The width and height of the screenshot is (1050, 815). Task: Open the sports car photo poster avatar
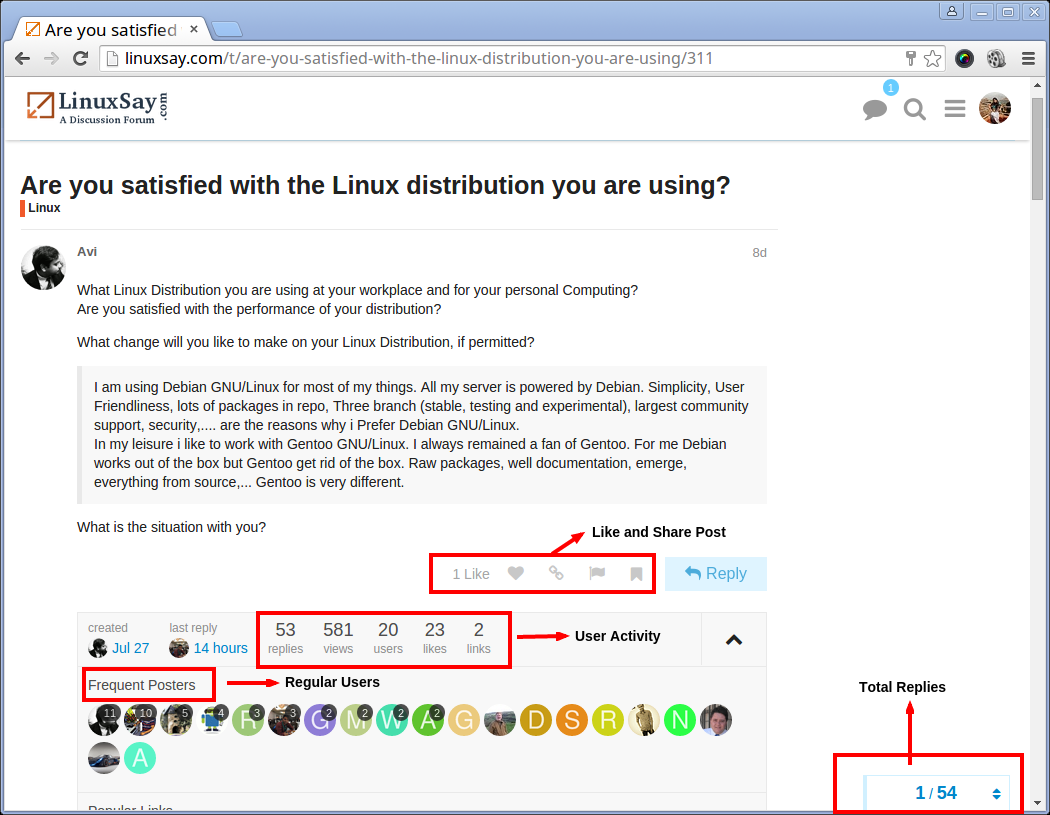click(x=104, y=758)
